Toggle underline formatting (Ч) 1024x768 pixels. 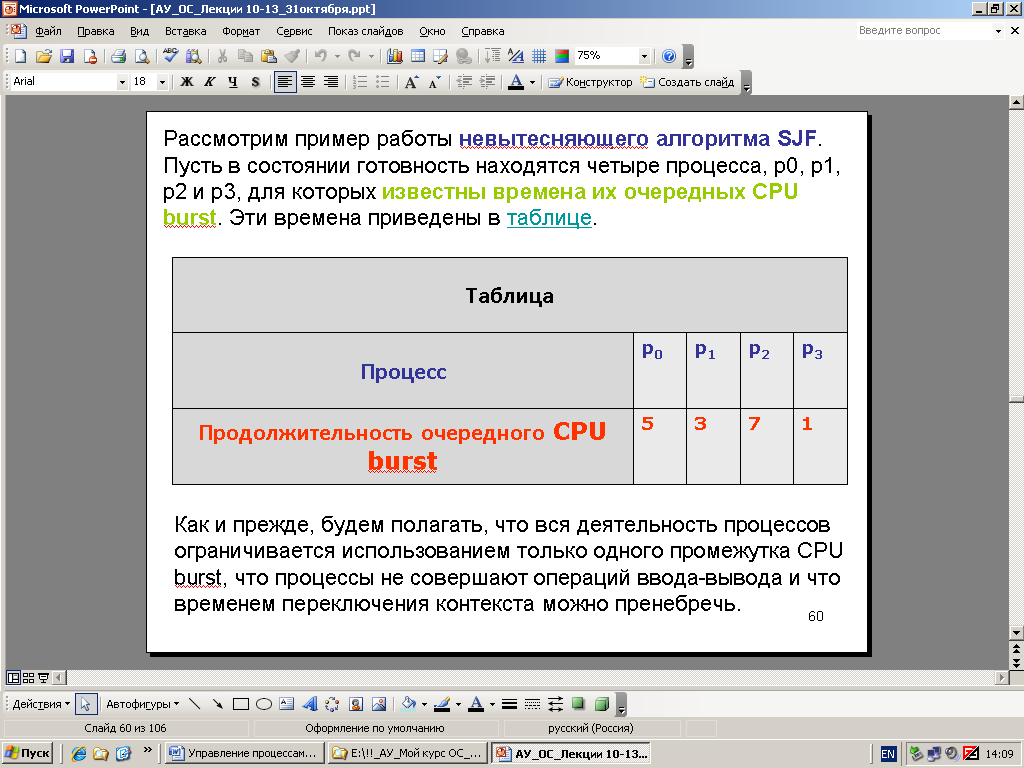[x=232, y=82]
